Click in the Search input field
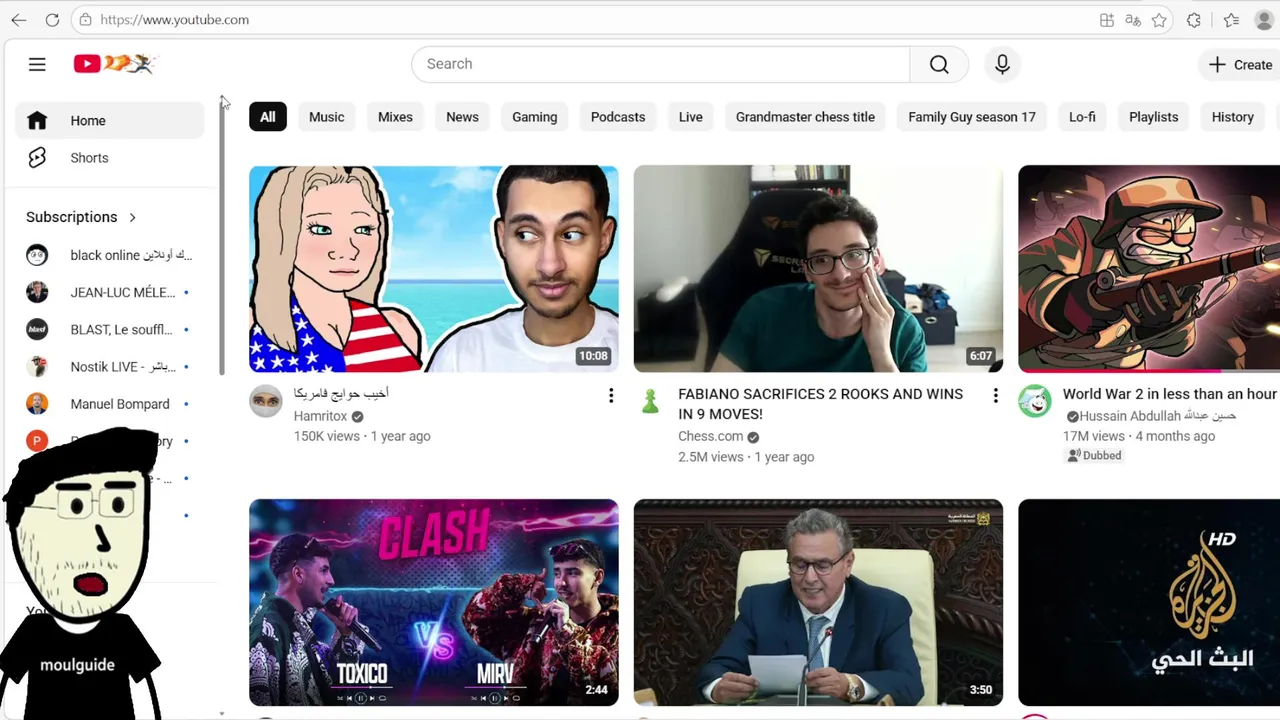This screenshot has width=1280, height=720. click(660, 64)
